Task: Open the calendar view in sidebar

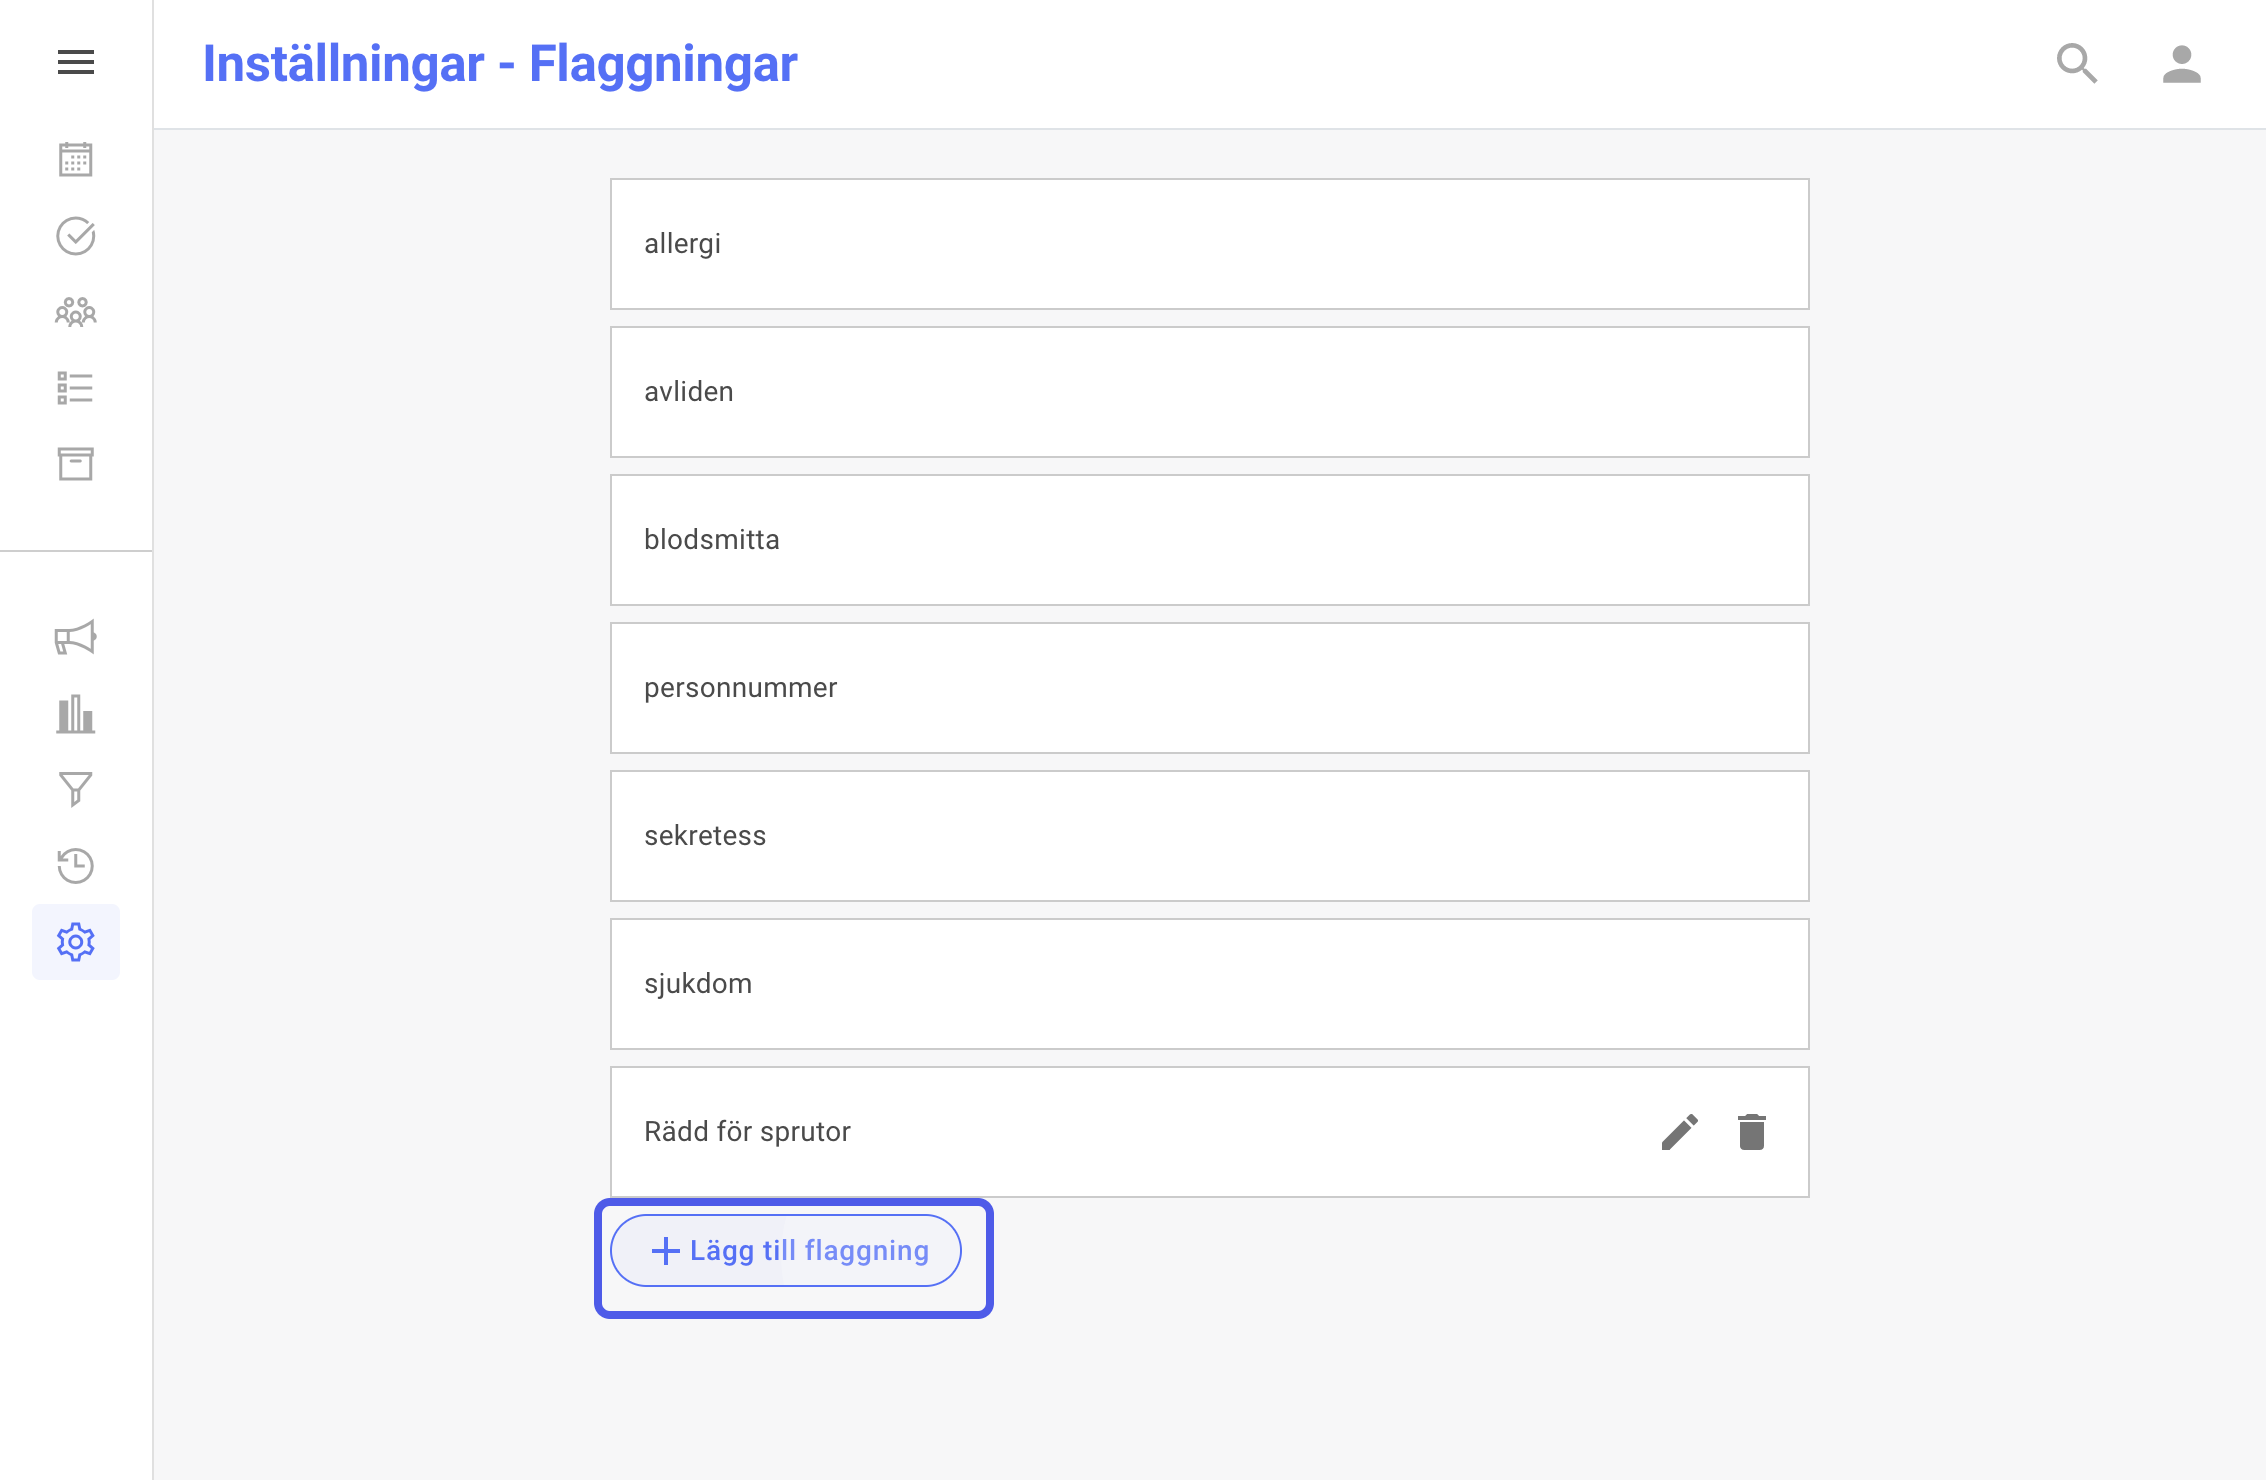Action: pos(76,159)
